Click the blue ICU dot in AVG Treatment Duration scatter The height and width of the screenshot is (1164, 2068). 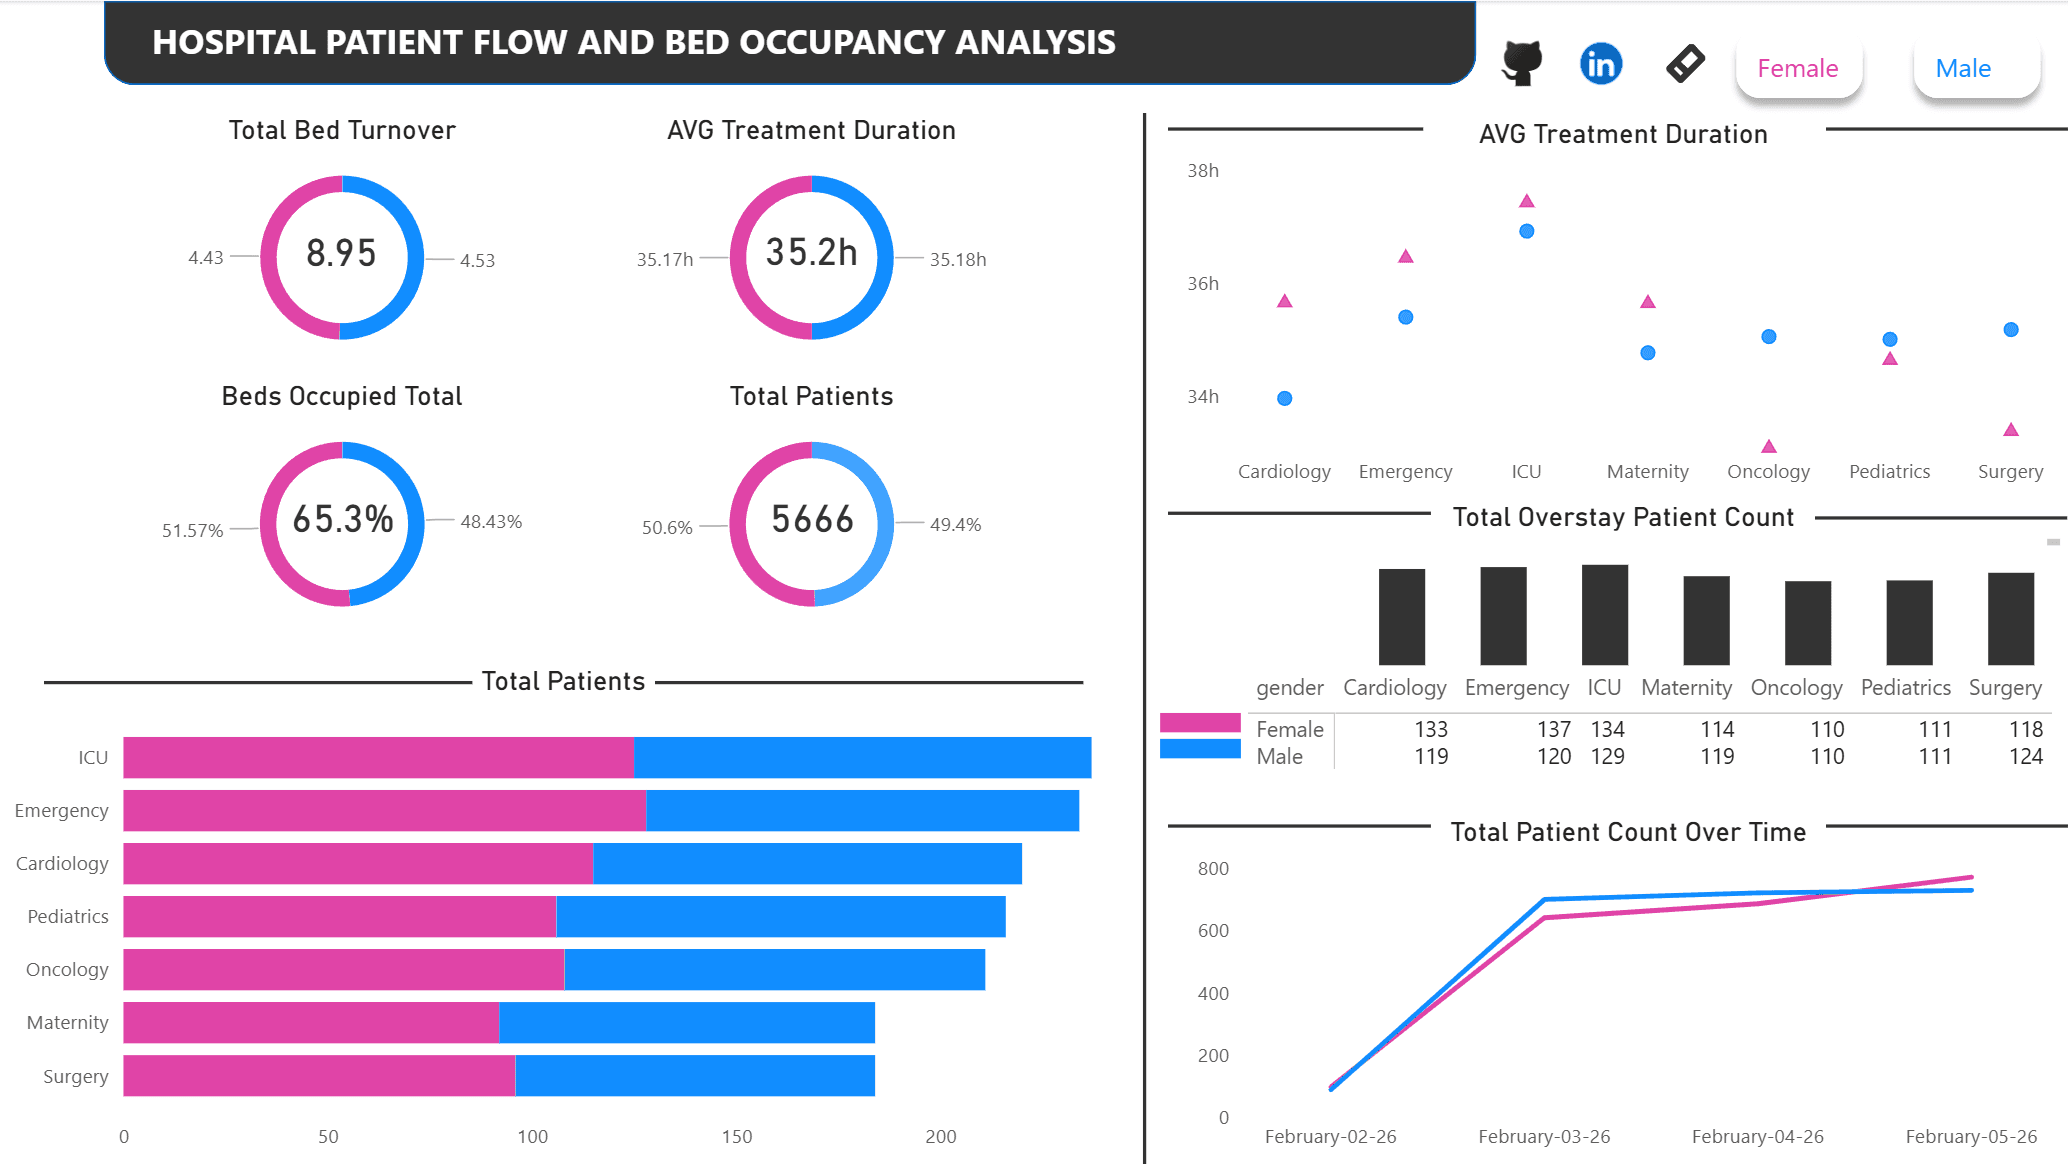pyautogui.click(x=1525, y=231)
